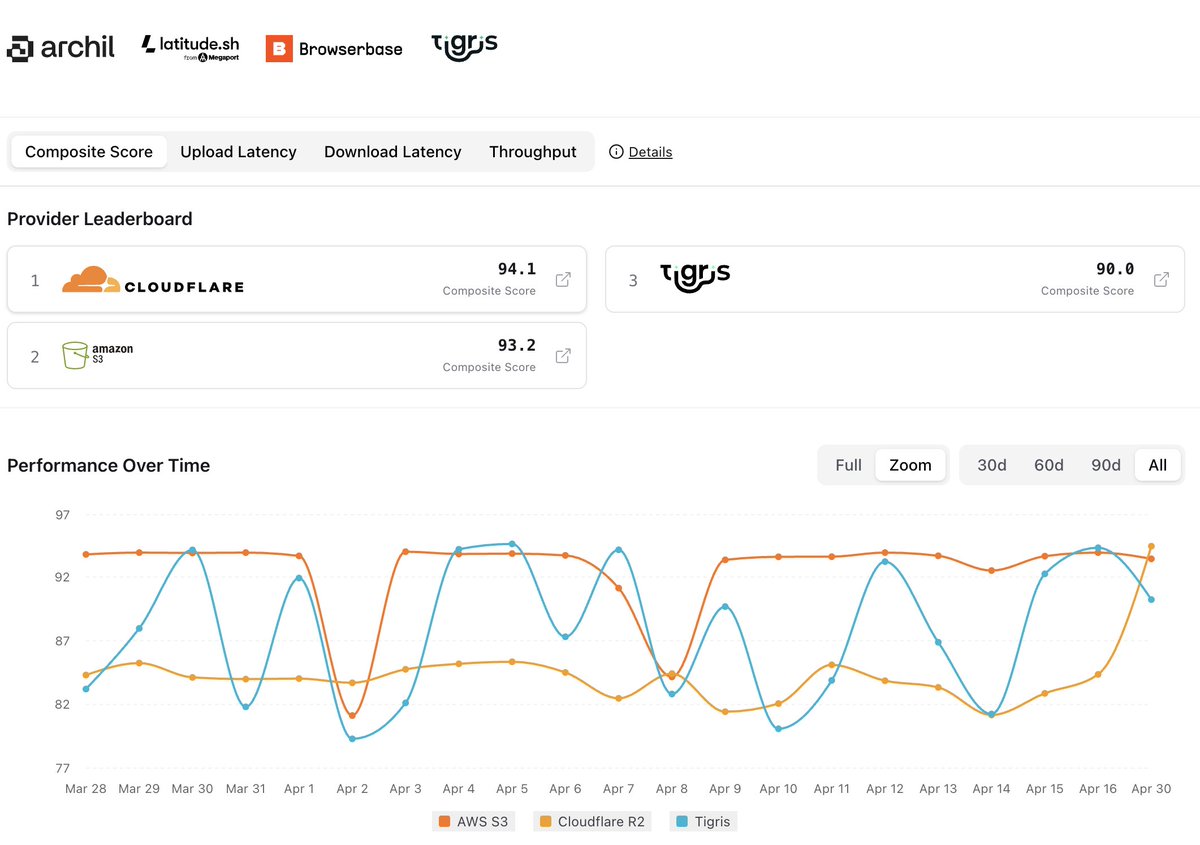Click the Mar 28 axis label
The width and height of the screenshot is (1200, 845).
point(86,789)
